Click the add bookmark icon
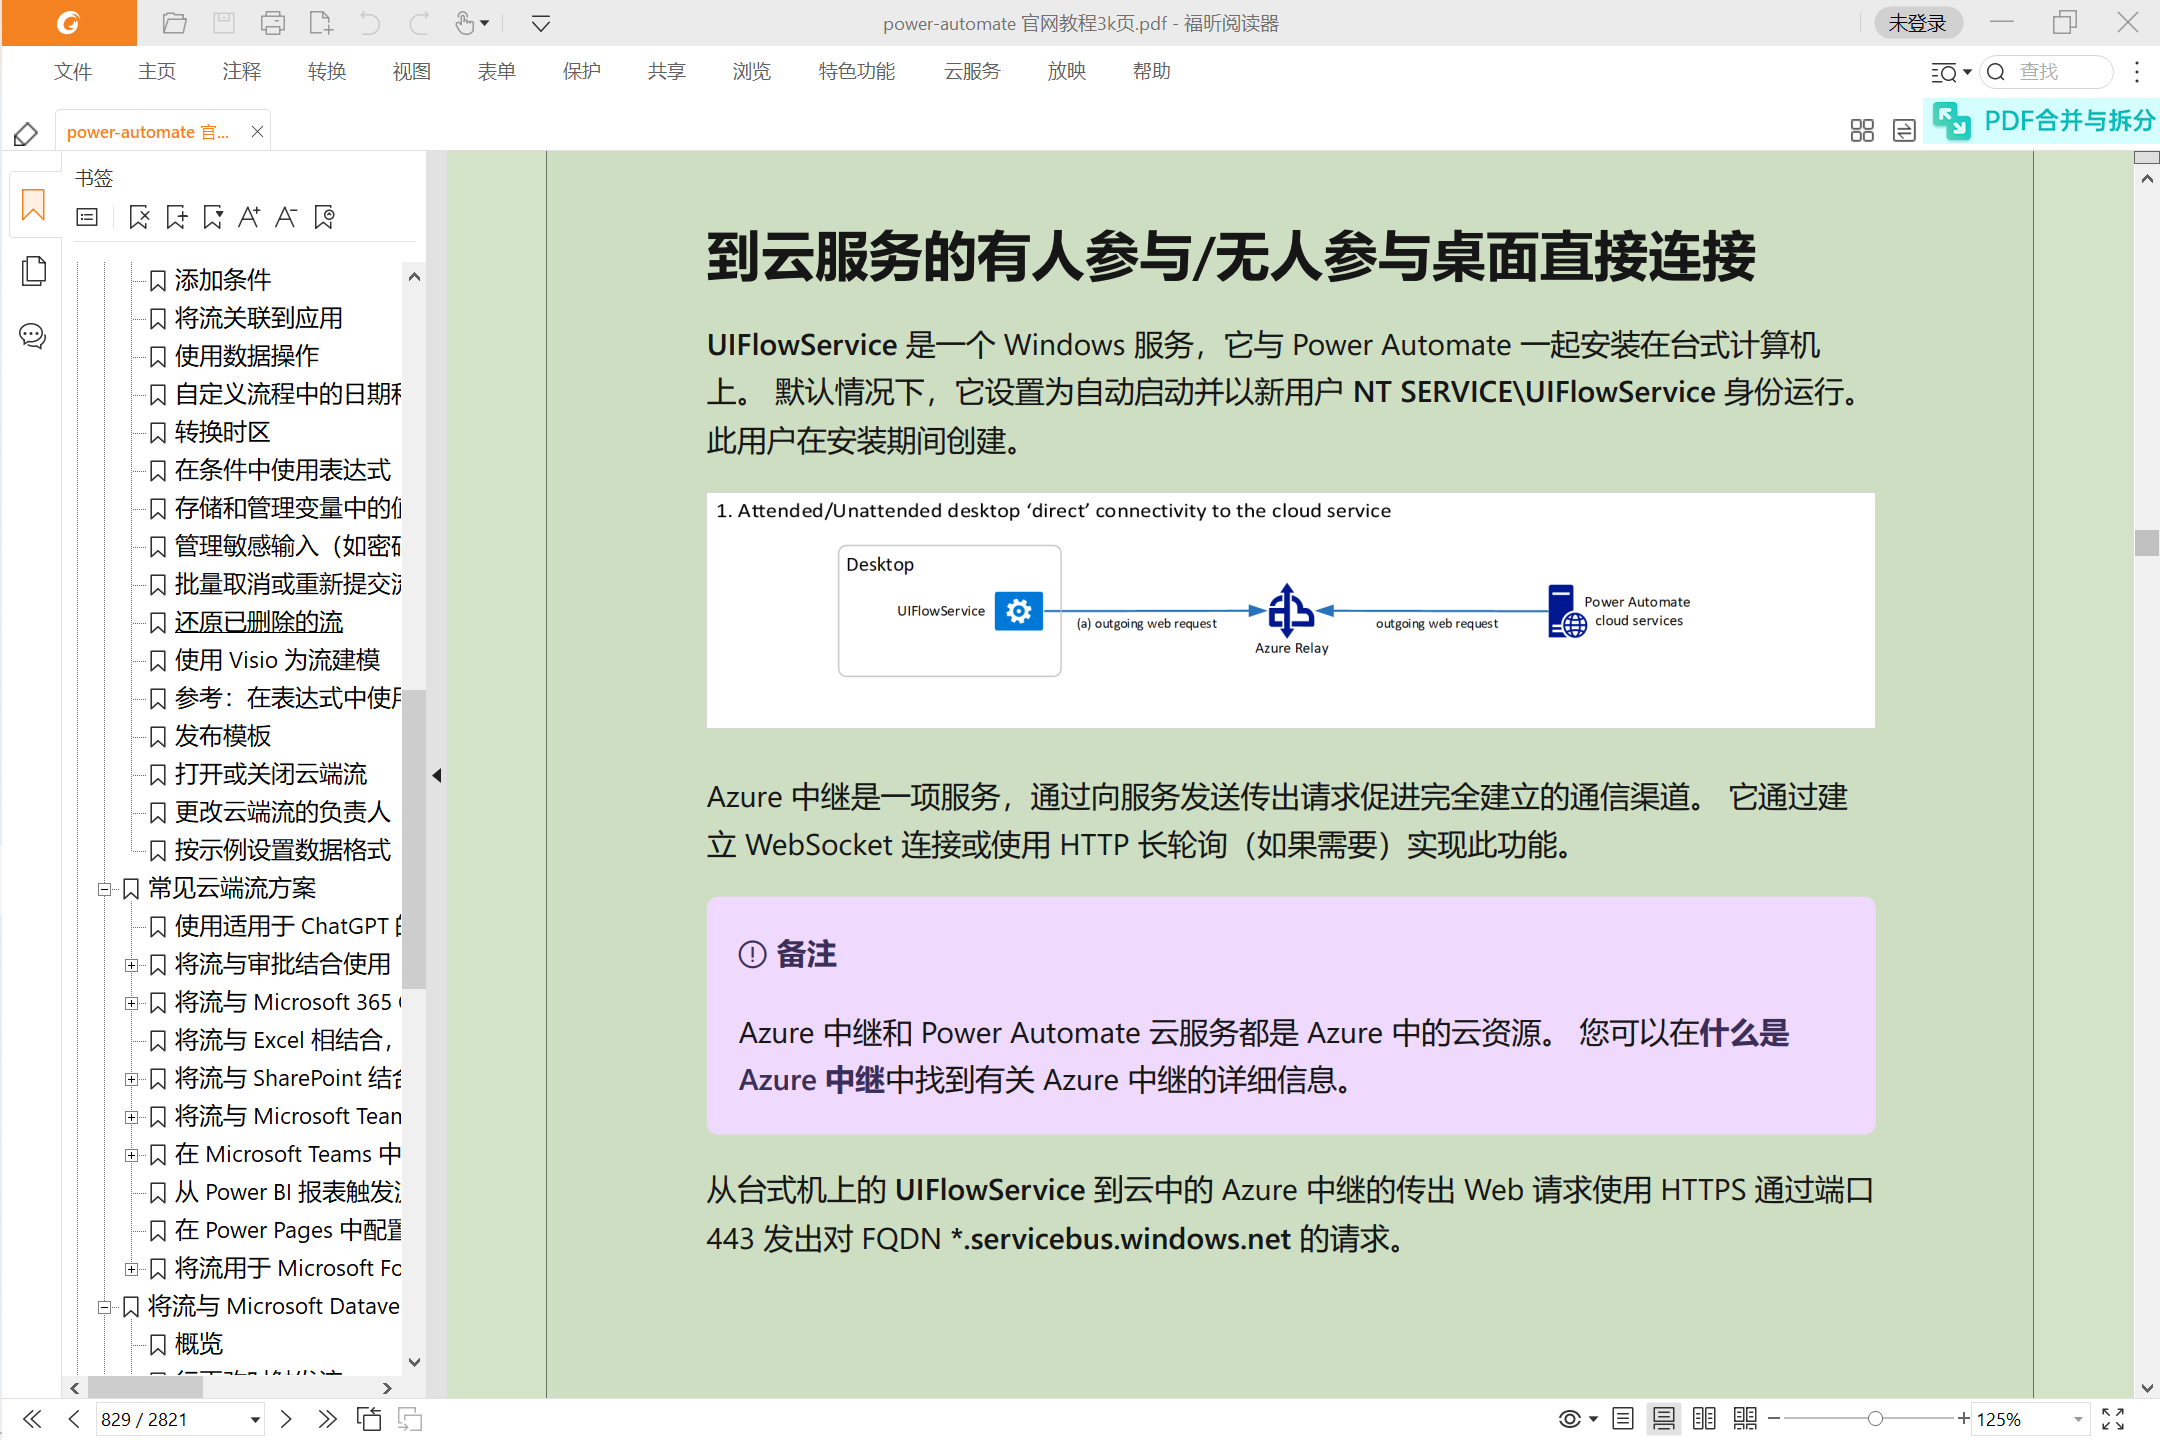Viewport: 2160px width, 1440px height. pyautogui.click(x=177, y=217)
